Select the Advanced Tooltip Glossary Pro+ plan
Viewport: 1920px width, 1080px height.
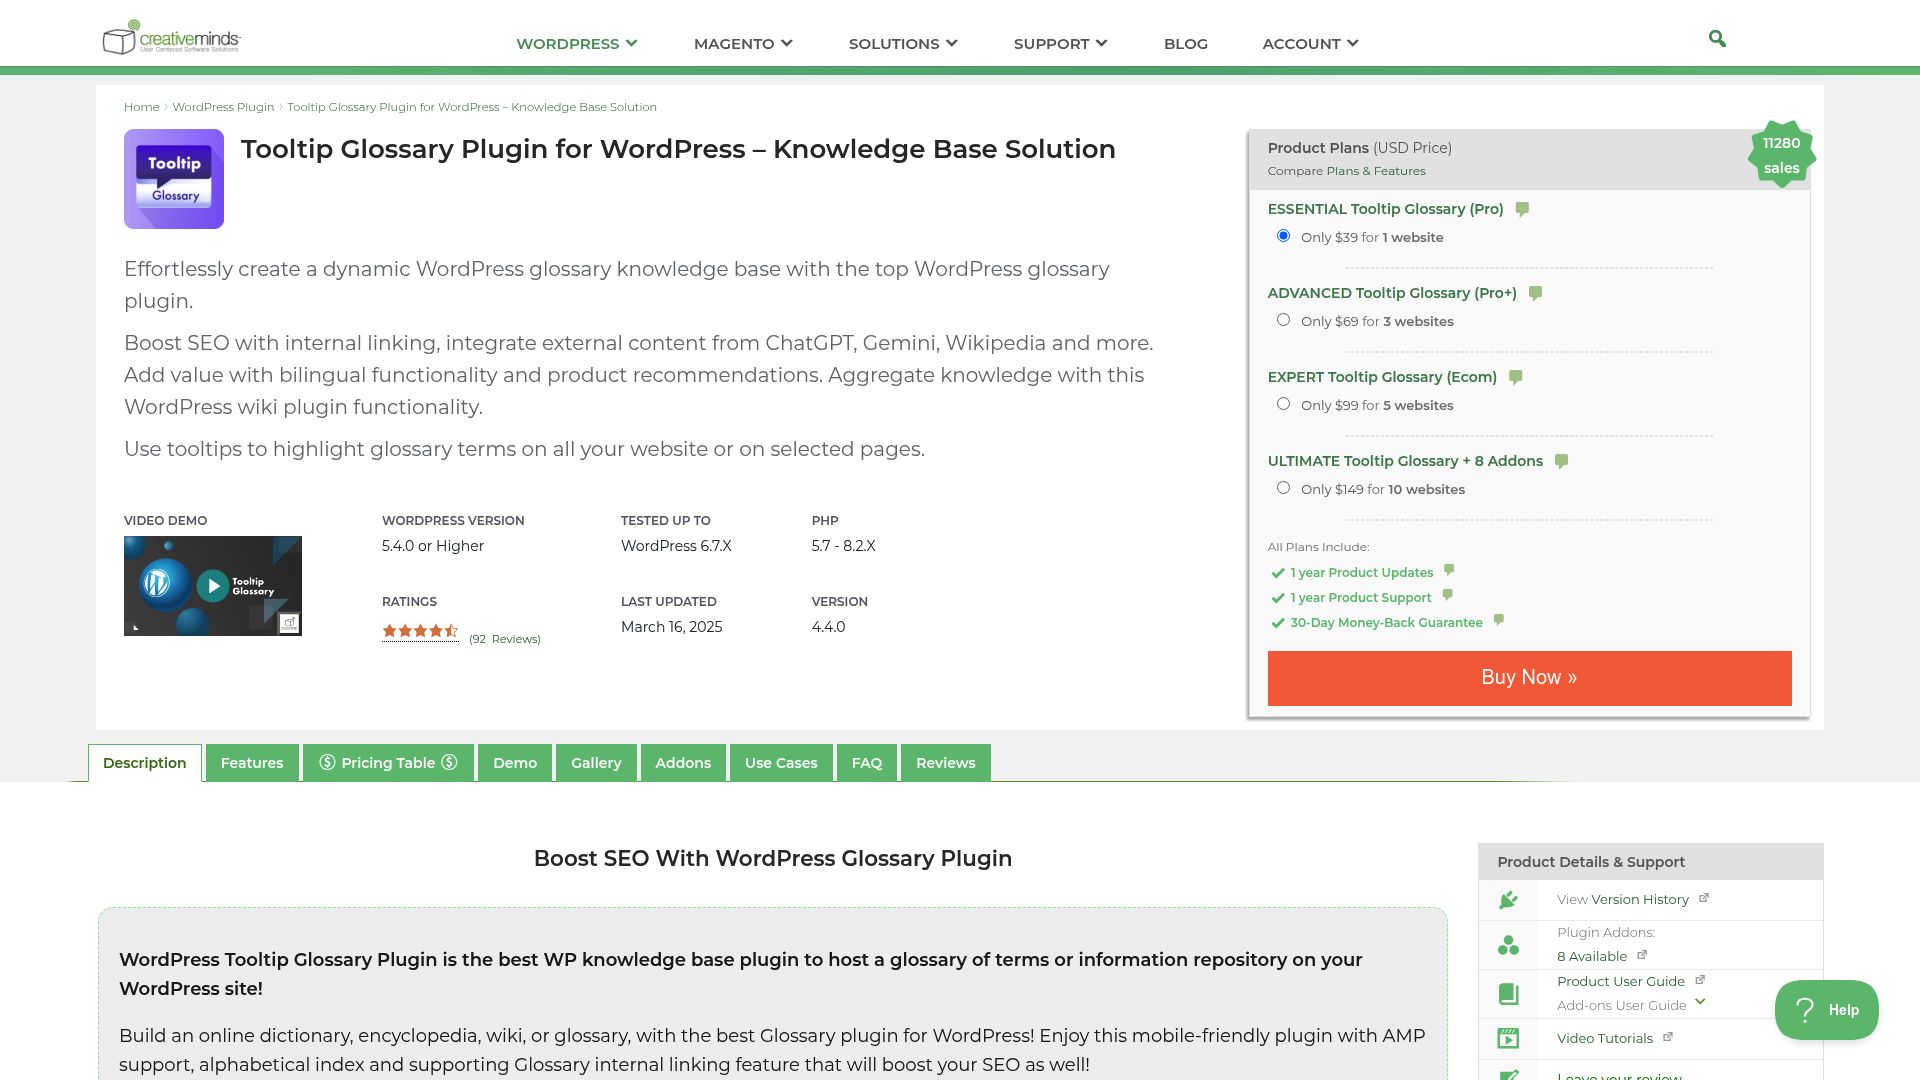pyautogui.click(x=1284, y=318)
